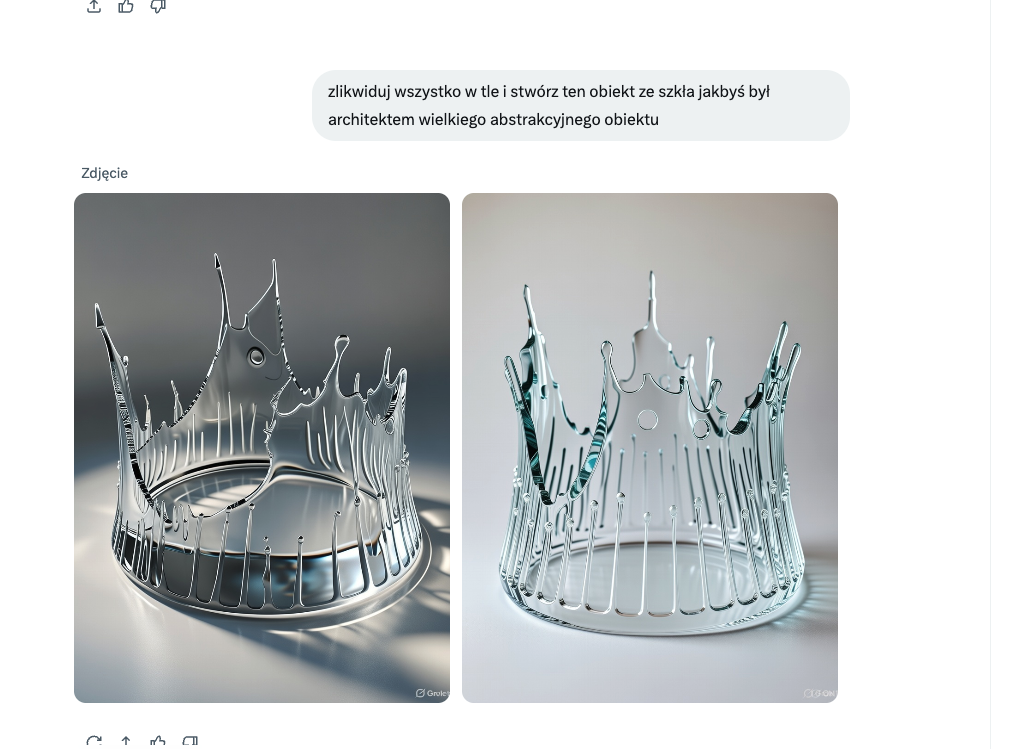
Task: Open the left glass crown image
Action: coord(262,448)
